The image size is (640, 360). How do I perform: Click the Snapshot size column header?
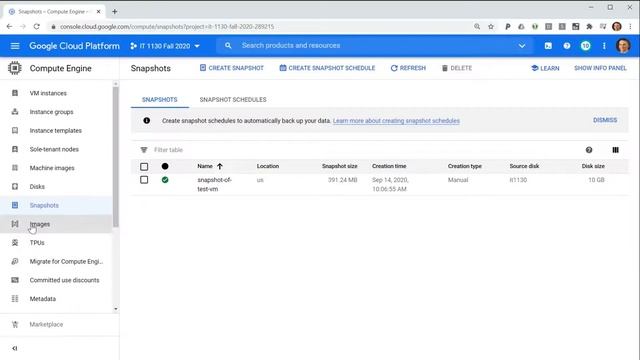pos(339,166)
